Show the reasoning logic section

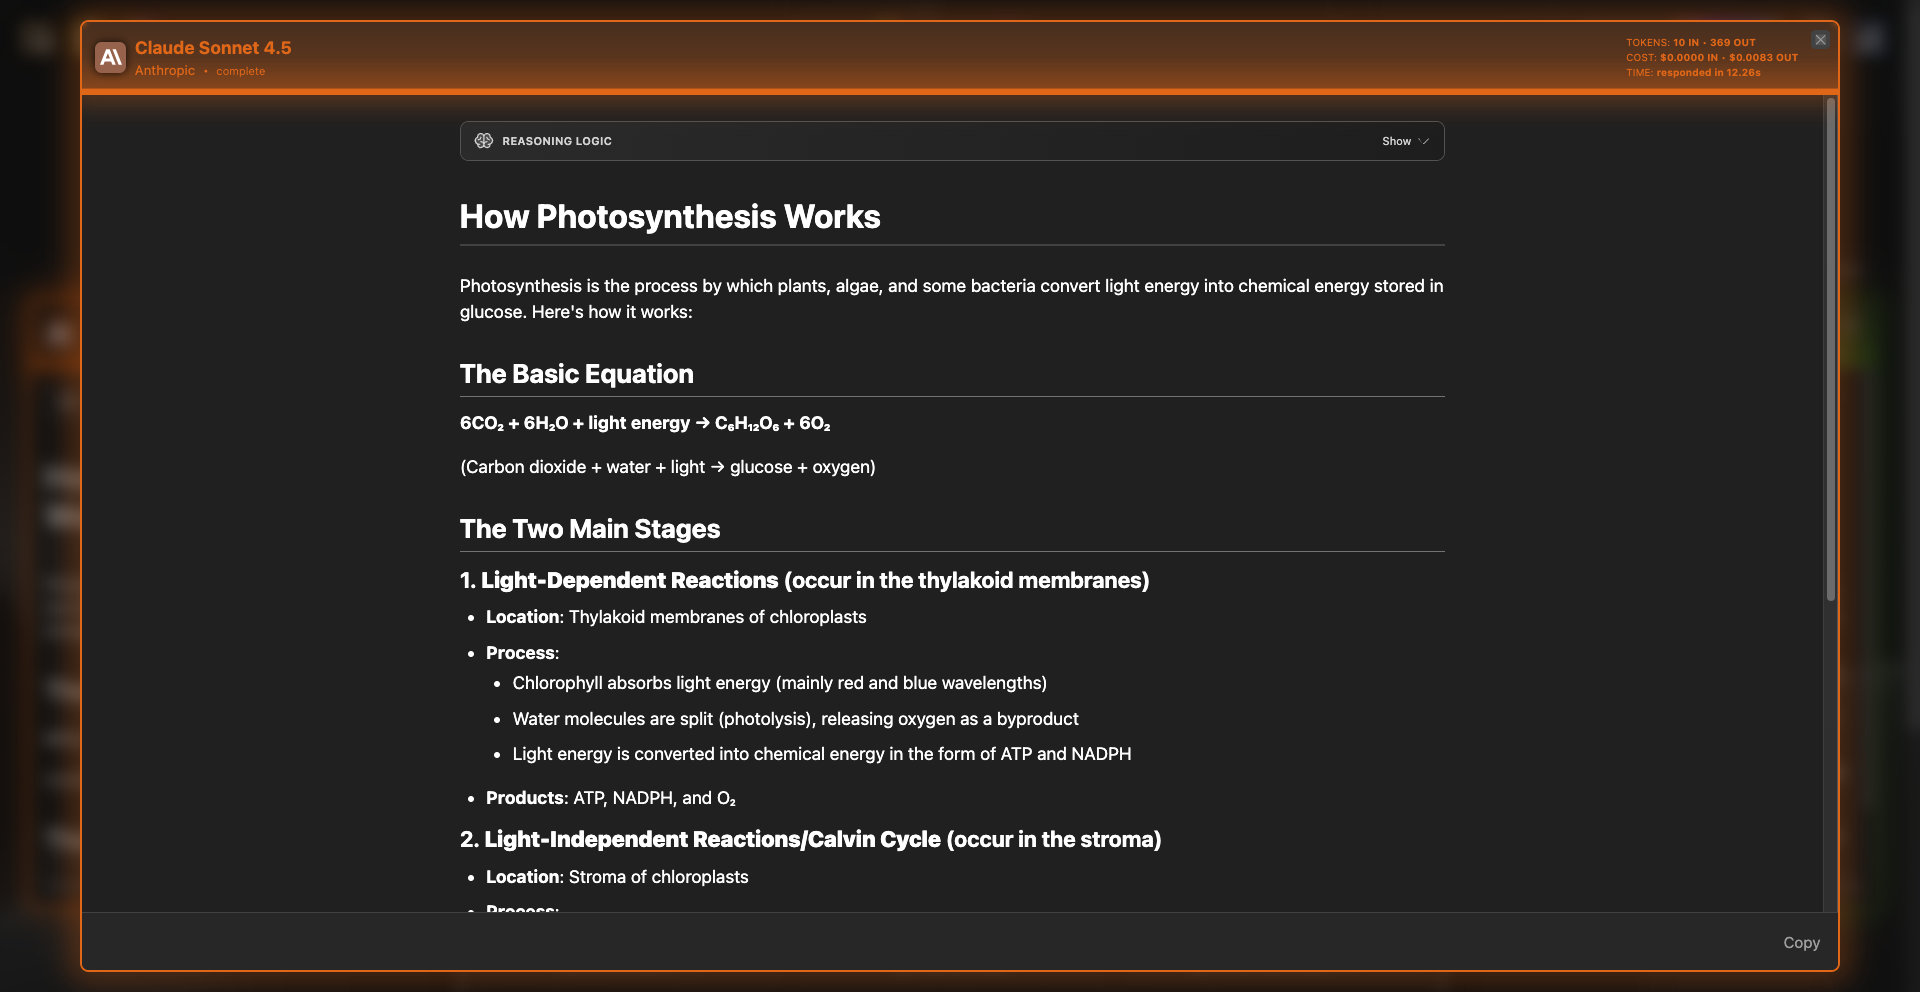[1397, 141]
